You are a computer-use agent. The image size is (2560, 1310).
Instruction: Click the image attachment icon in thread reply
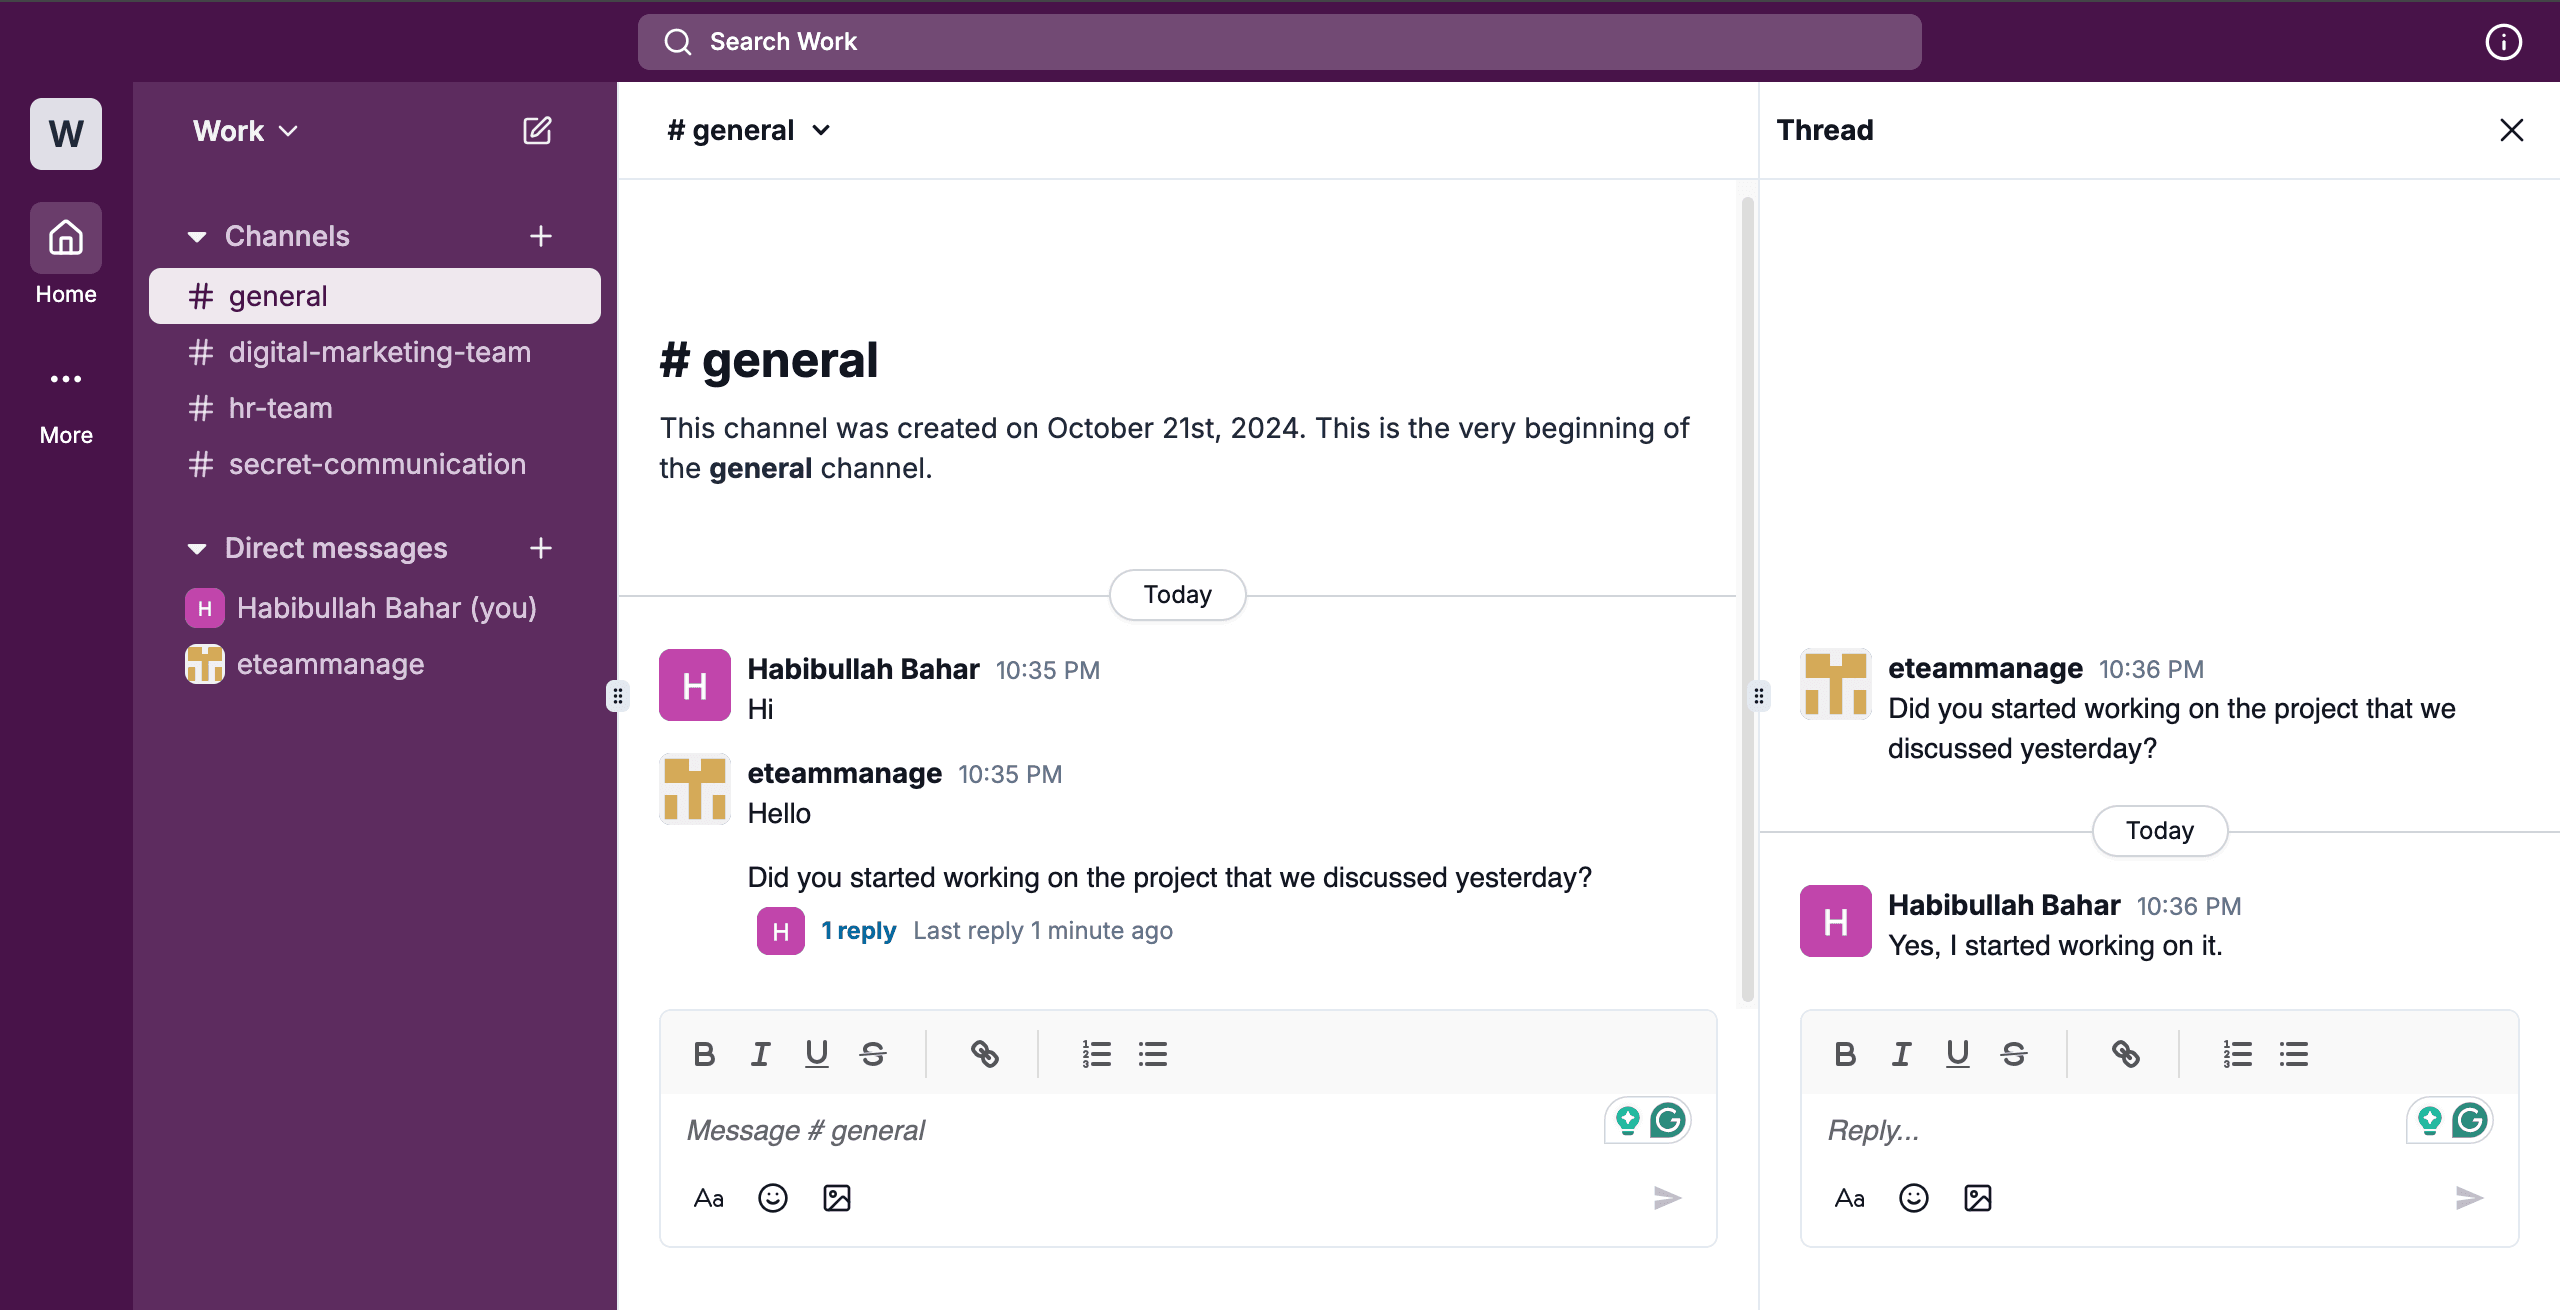click(x=1977, y=1196)
